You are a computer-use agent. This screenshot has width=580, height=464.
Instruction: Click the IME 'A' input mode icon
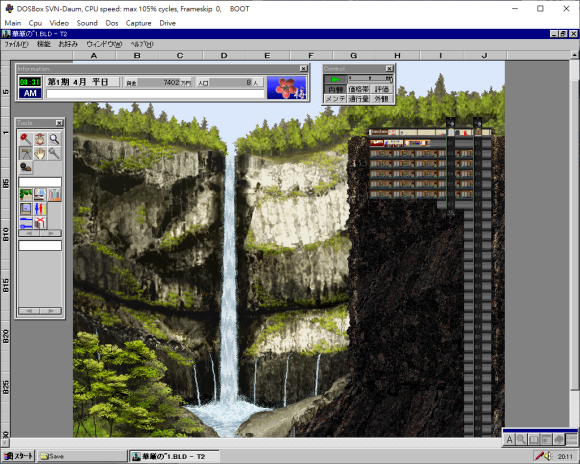pyautogui.click(x=509, y=440)
